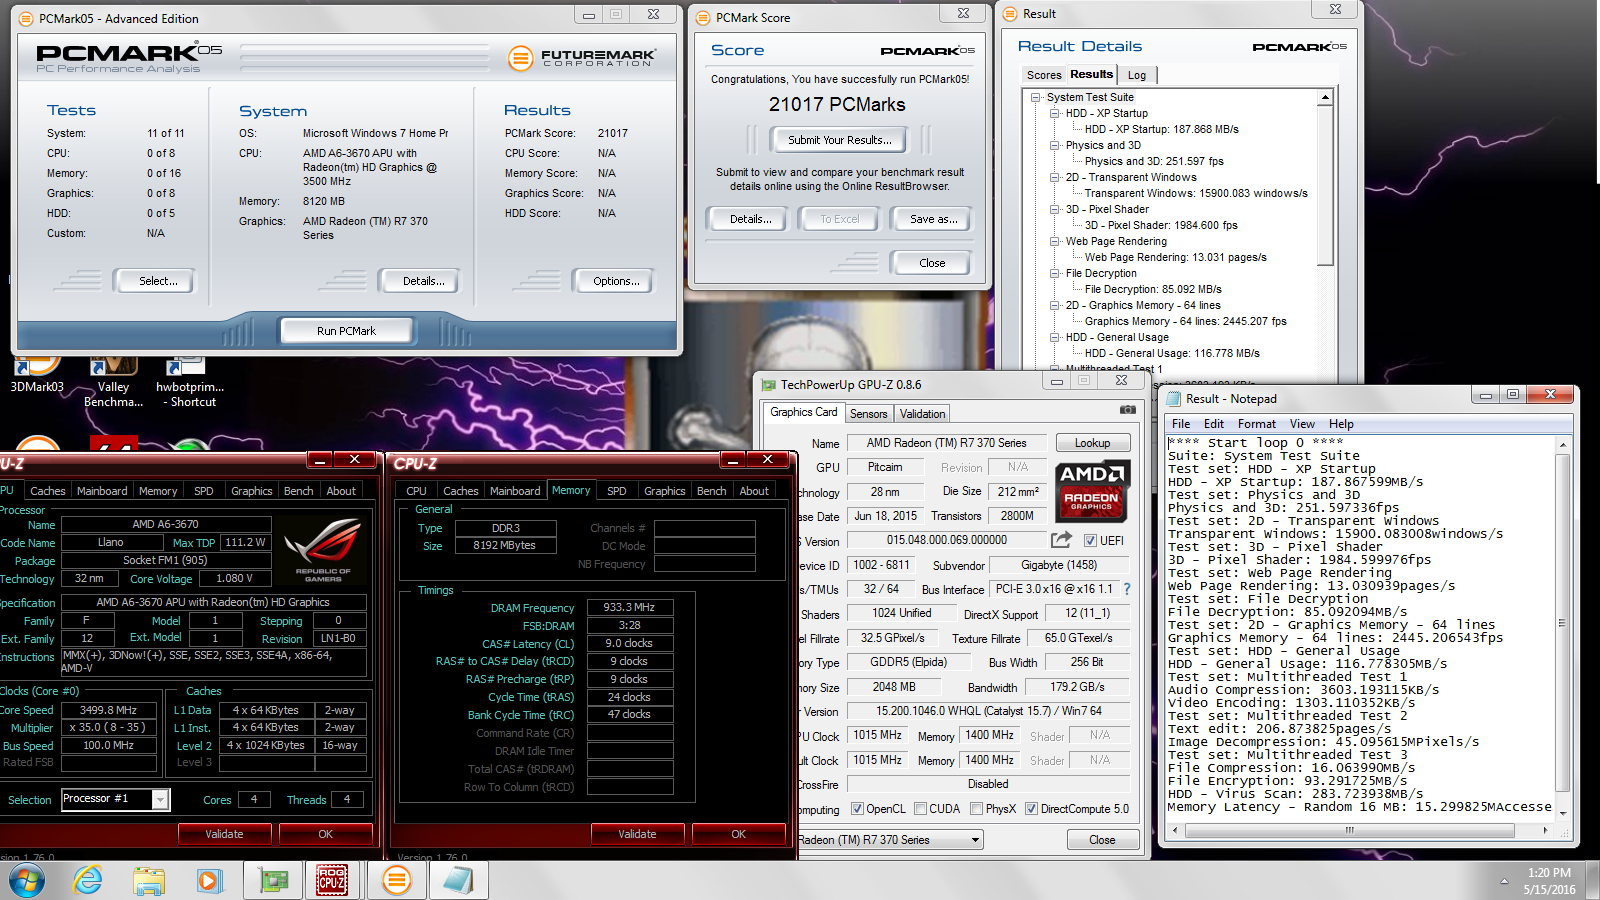Click Save as... in PCMark Score

pos(933,219)
